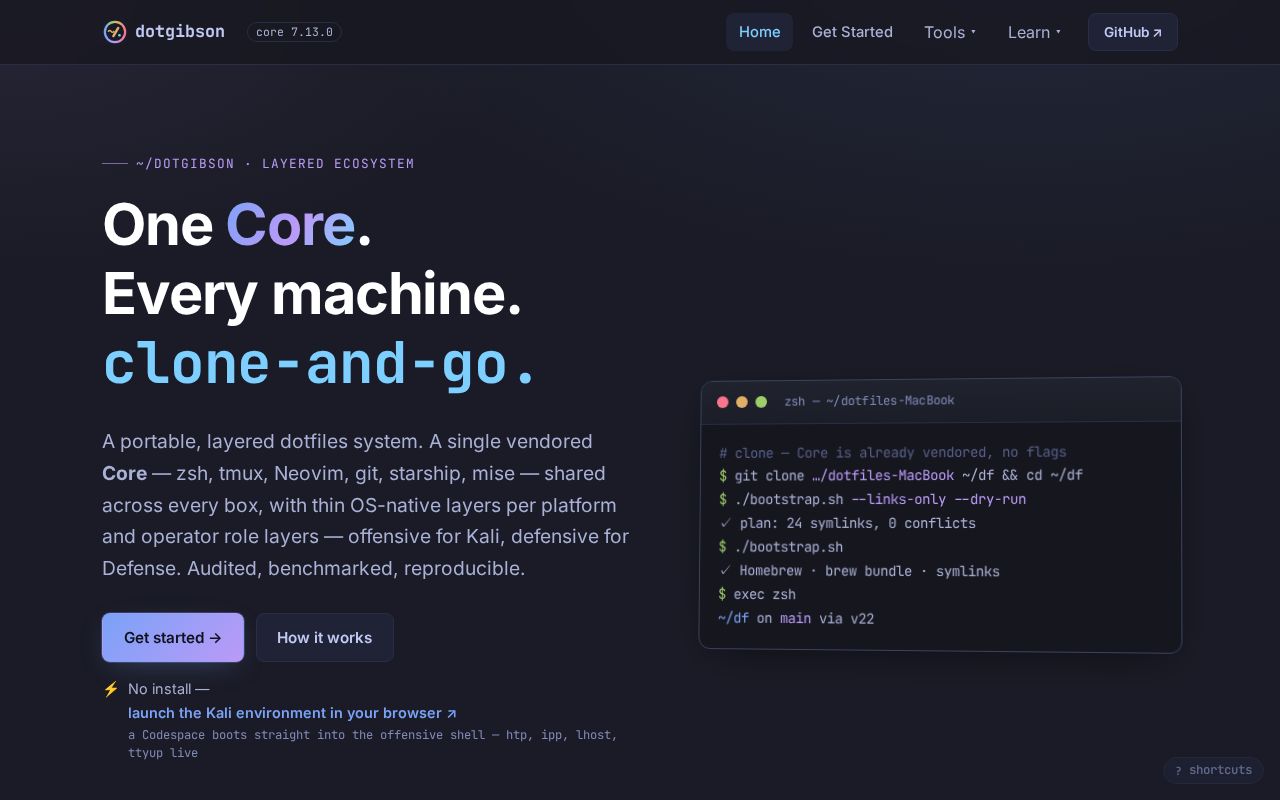The image size is (1280, 800).
Task: Open the Tools dropdown menu
Action: click(950, 32)
